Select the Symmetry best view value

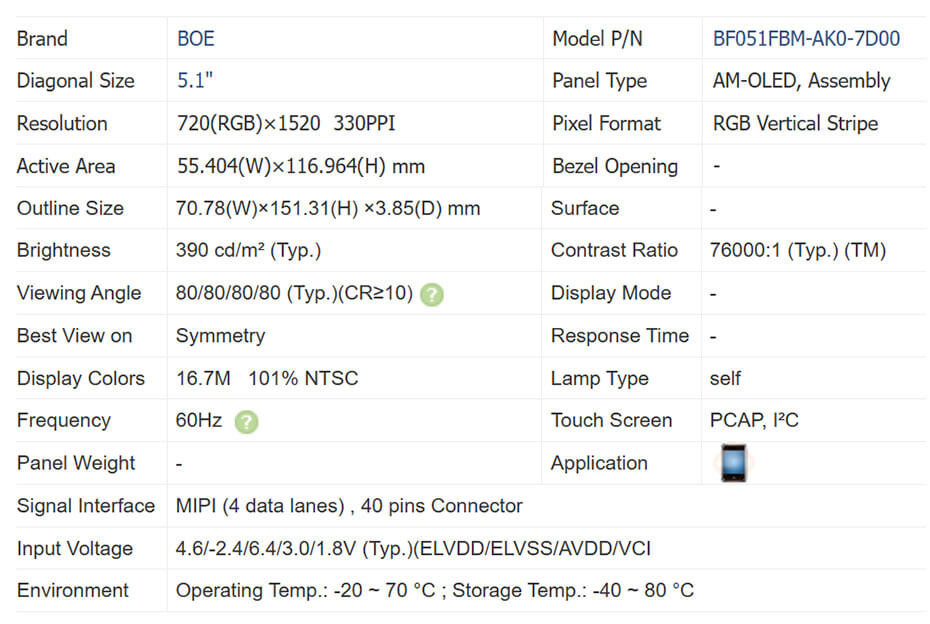(220, 335)
